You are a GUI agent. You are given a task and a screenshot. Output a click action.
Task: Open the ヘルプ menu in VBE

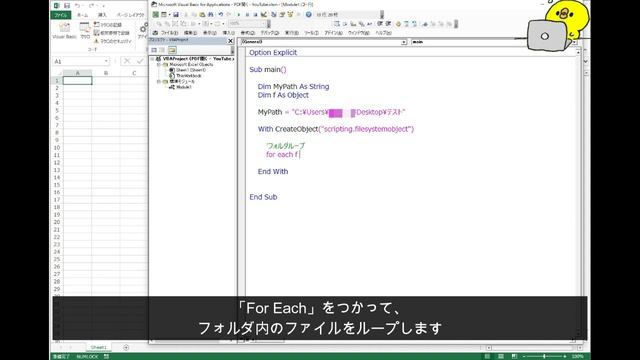pos(384,33)
